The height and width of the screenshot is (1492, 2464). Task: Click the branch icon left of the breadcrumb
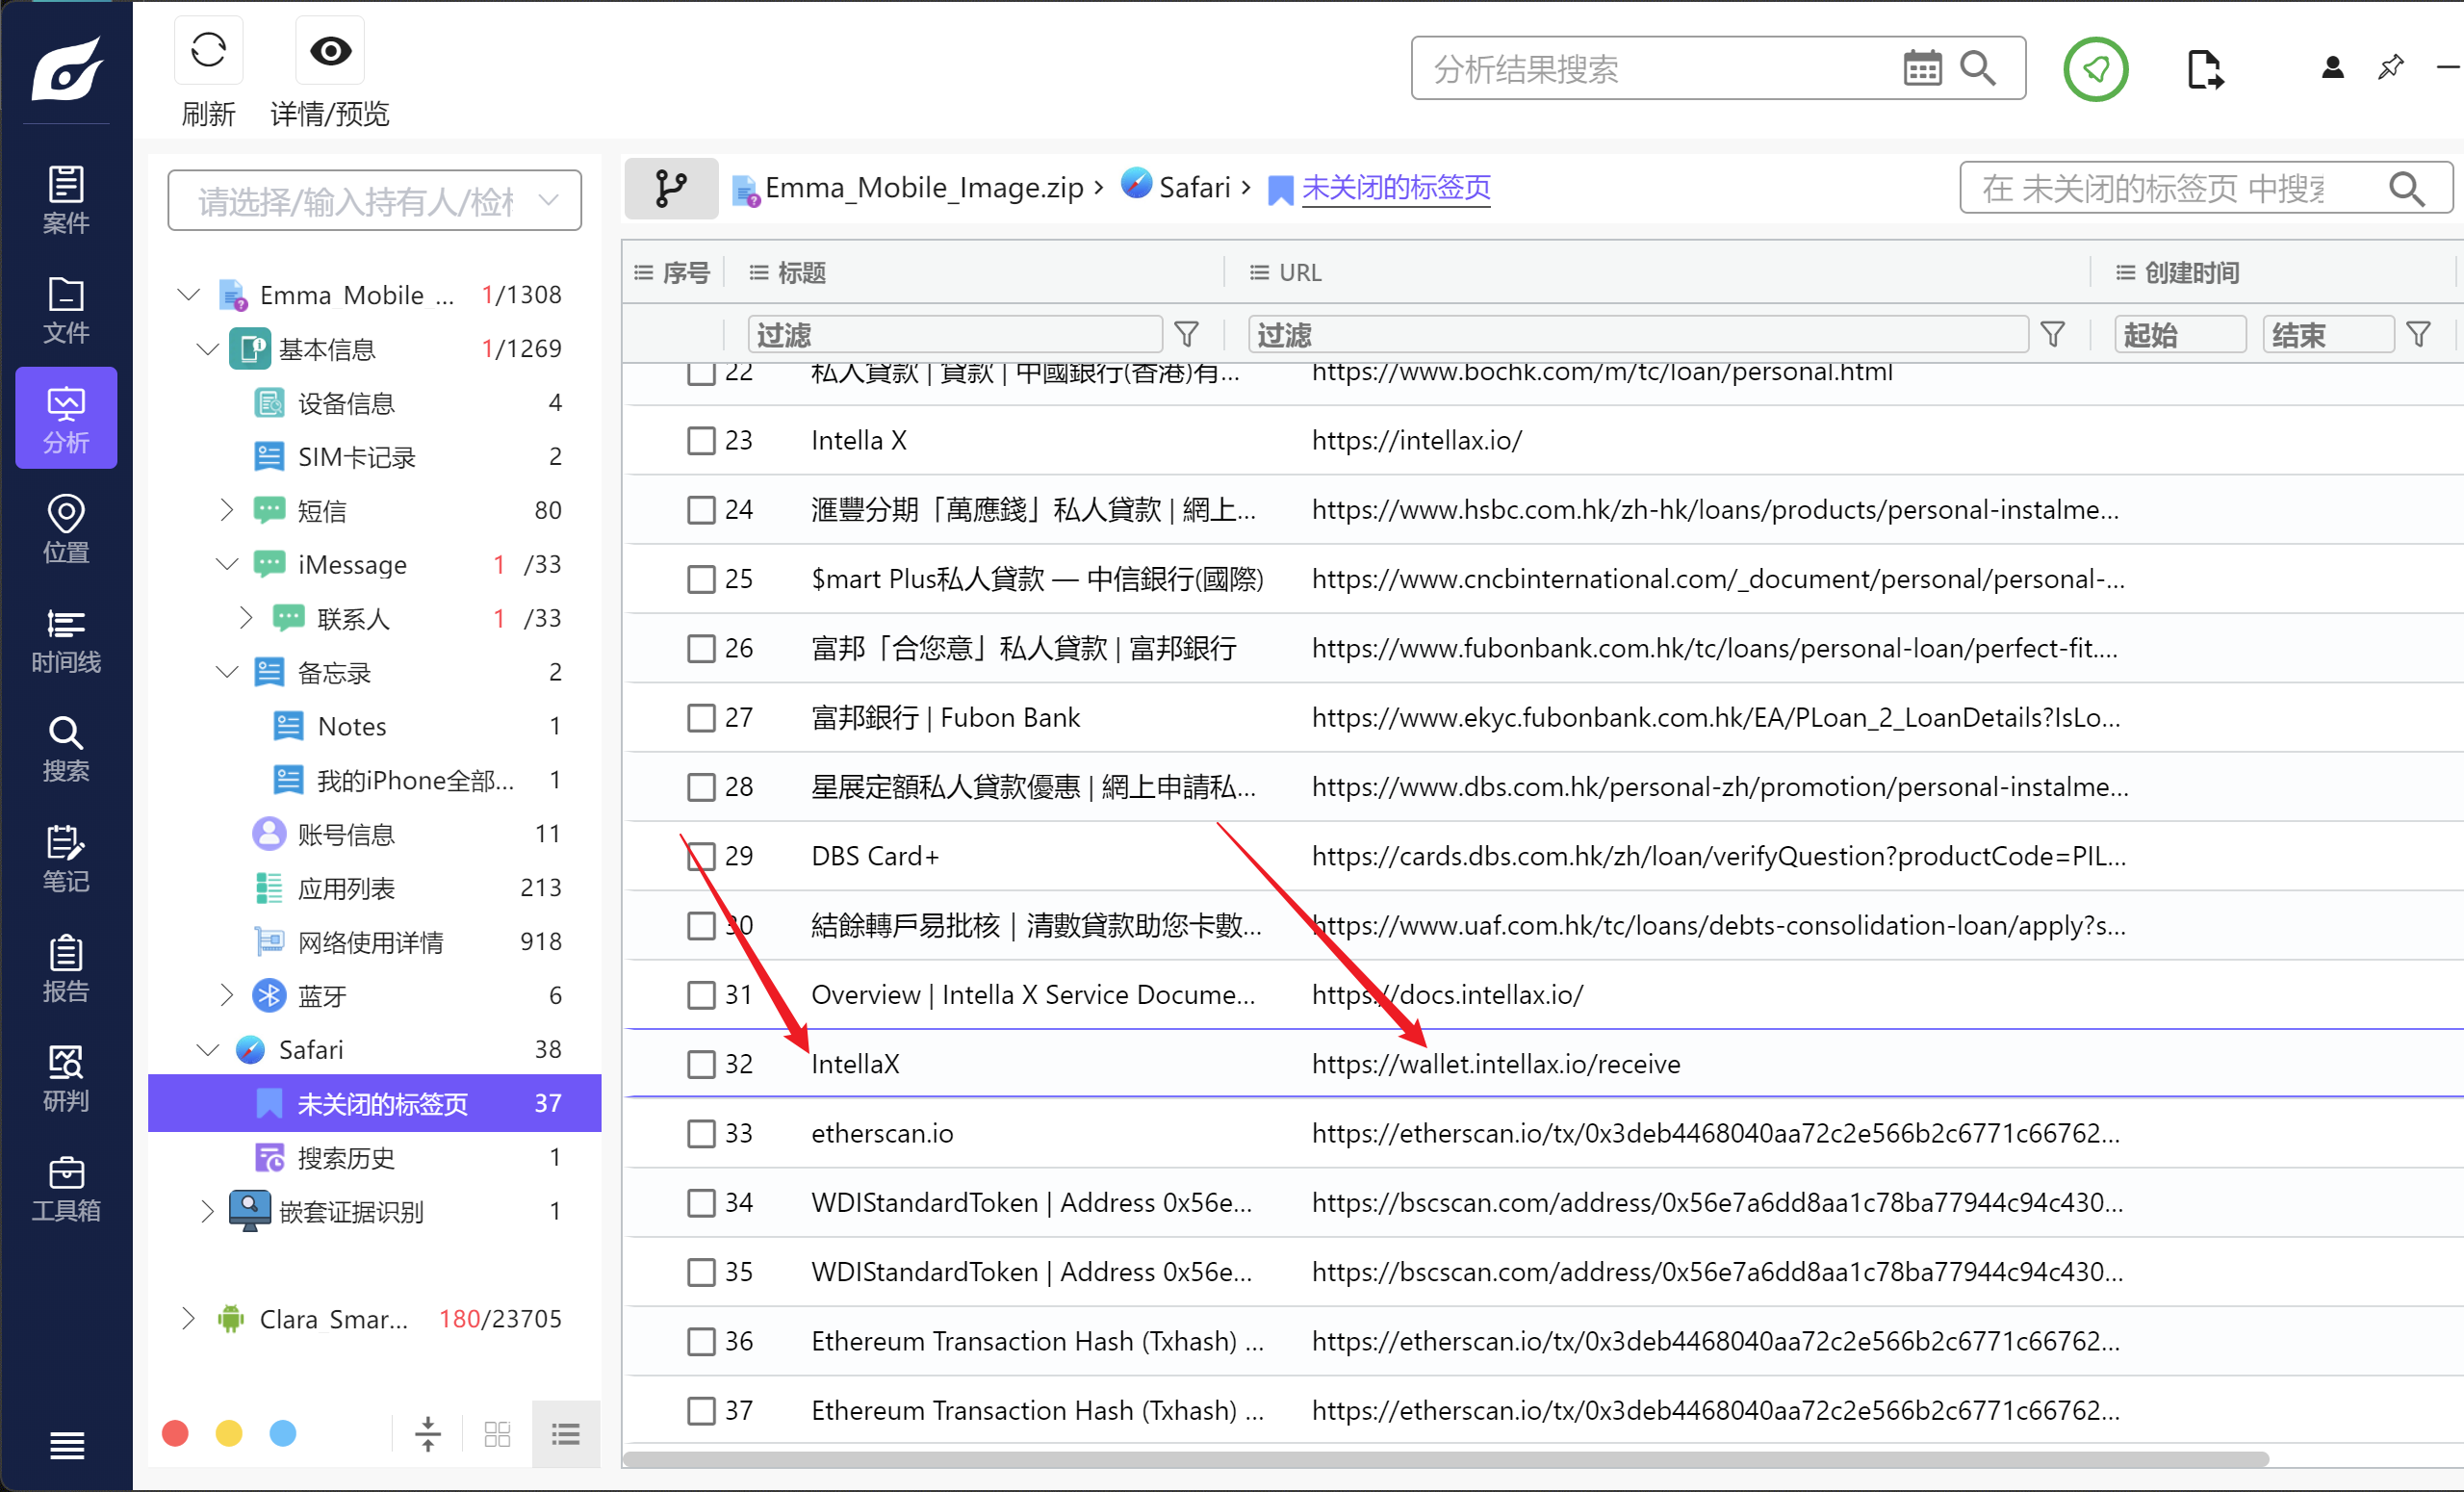tap(671, 188)
